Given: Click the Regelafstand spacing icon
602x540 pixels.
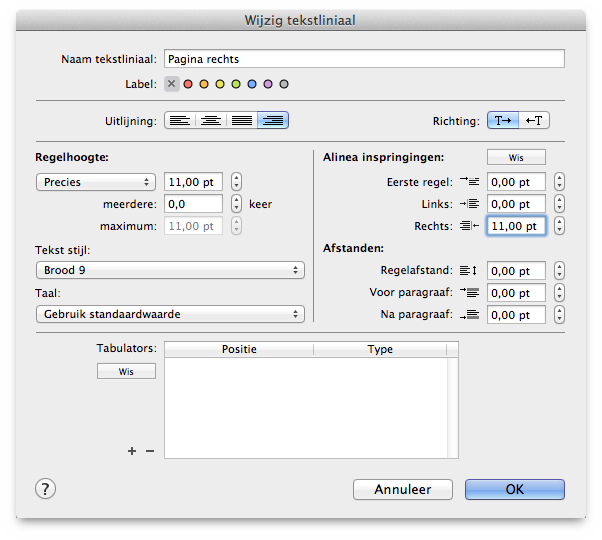Looking at the screenshot, I should click(x=469, y=271).
